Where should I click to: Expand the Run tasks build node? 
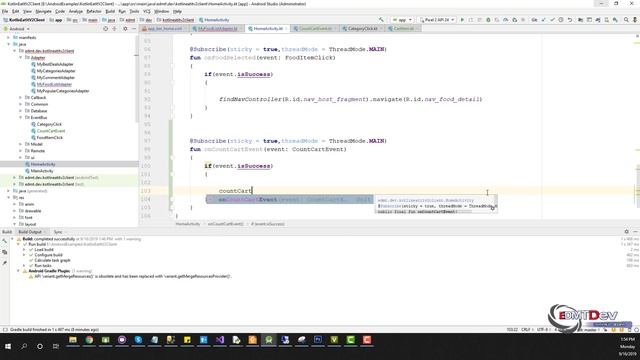[24, 266]
